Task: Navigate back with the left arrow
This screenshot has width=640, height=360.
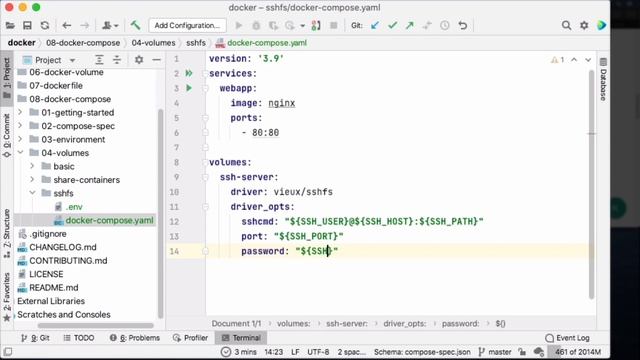Action: [x=67, y=25]
